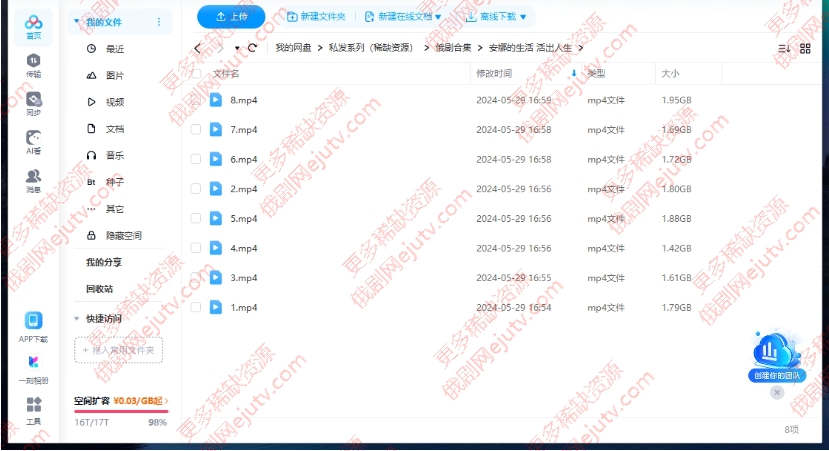Check the box for 5.mp4

(196, 218)
